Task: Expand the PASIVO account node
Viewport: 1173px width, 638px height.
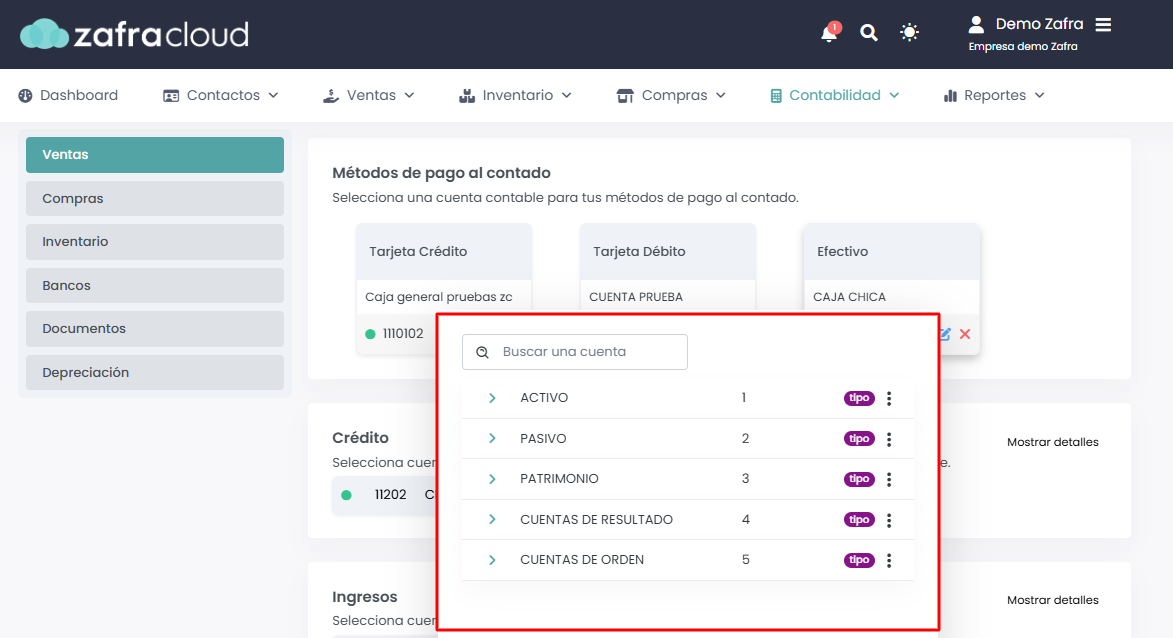Action: (492, 438)
